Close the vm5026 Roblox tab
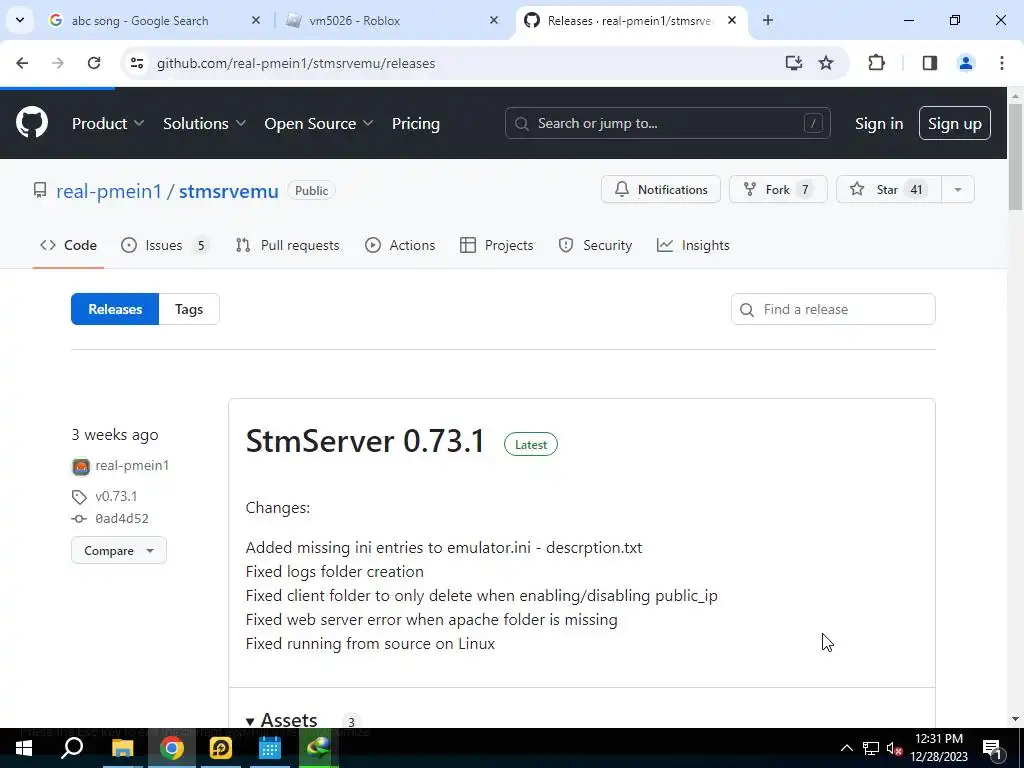This screenshot has width=1024, height=768. [494, 21]
